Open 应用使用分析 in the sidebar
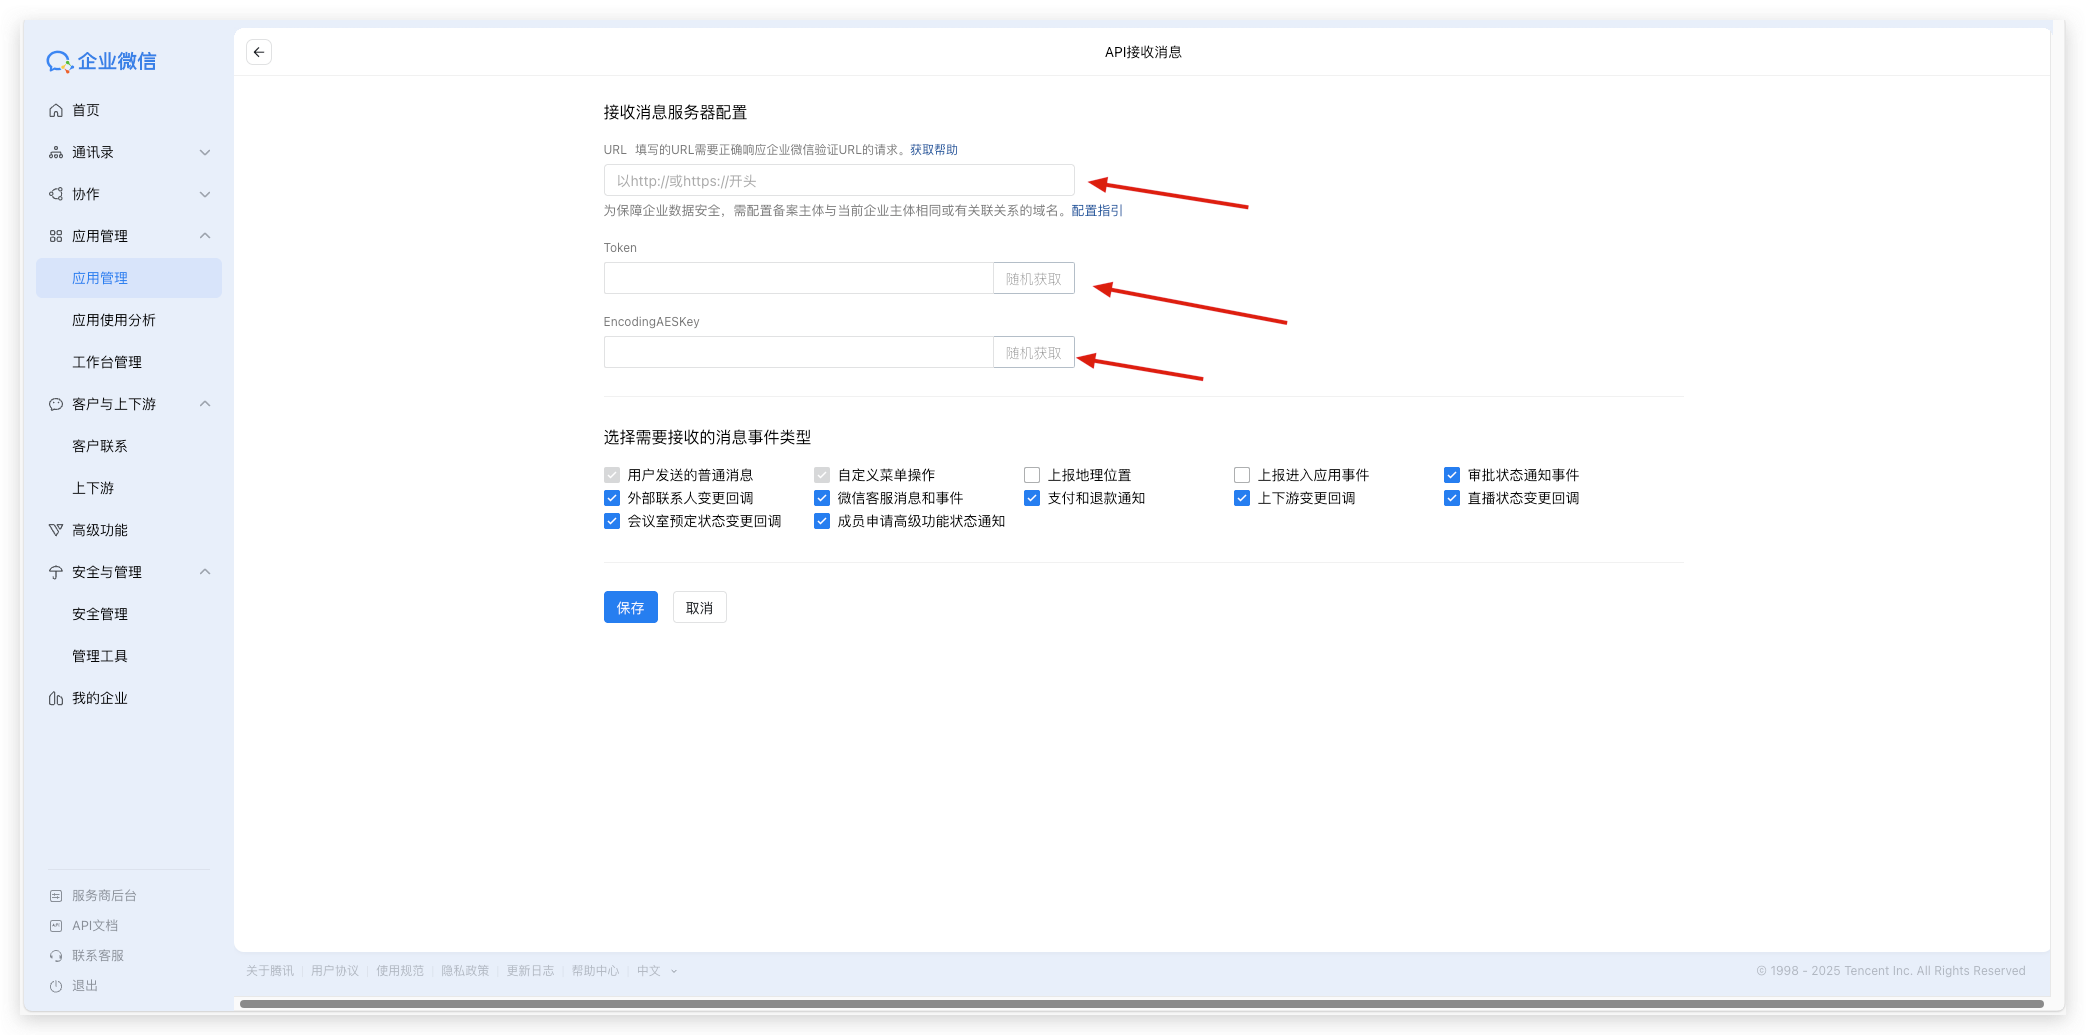 [x=114, y=320]
